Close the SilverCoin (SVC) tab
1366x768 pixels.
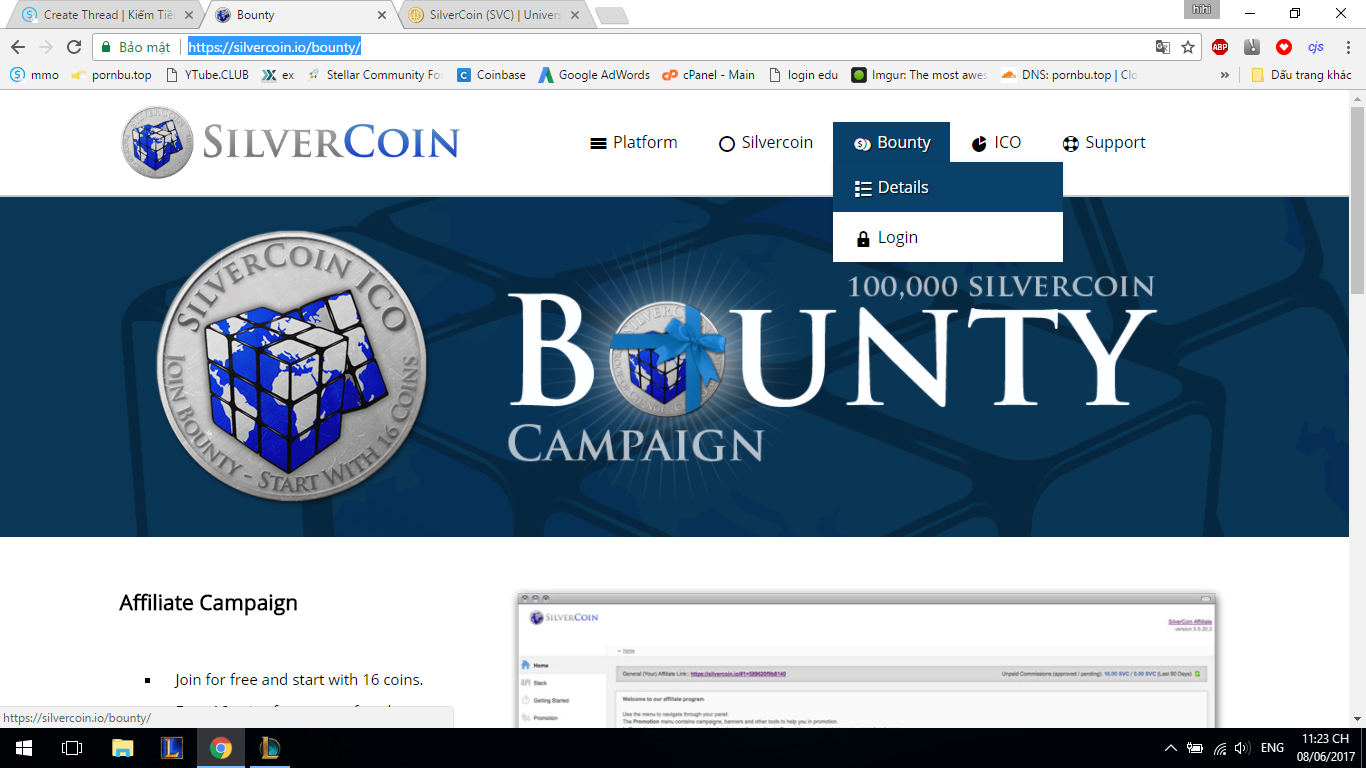[x=575, y=15]
